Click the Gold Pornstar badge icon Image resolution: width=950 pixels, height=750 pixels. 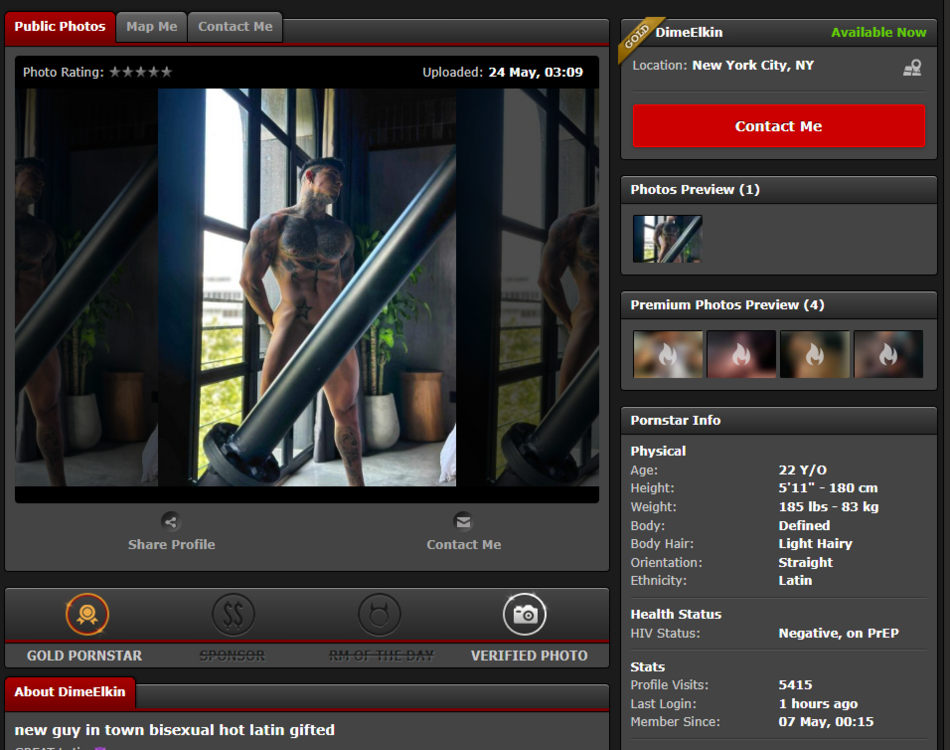[87, 614]
